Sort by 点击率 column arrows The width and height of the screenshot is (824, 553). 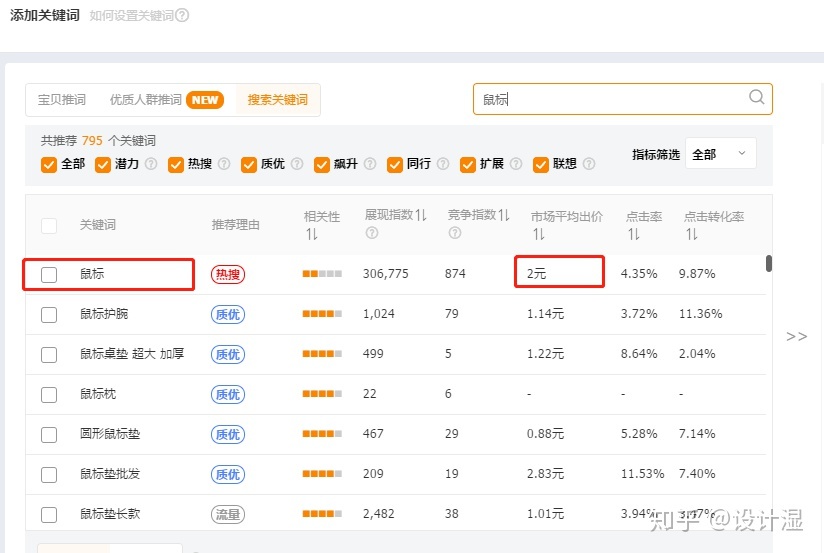pos(634,234)
